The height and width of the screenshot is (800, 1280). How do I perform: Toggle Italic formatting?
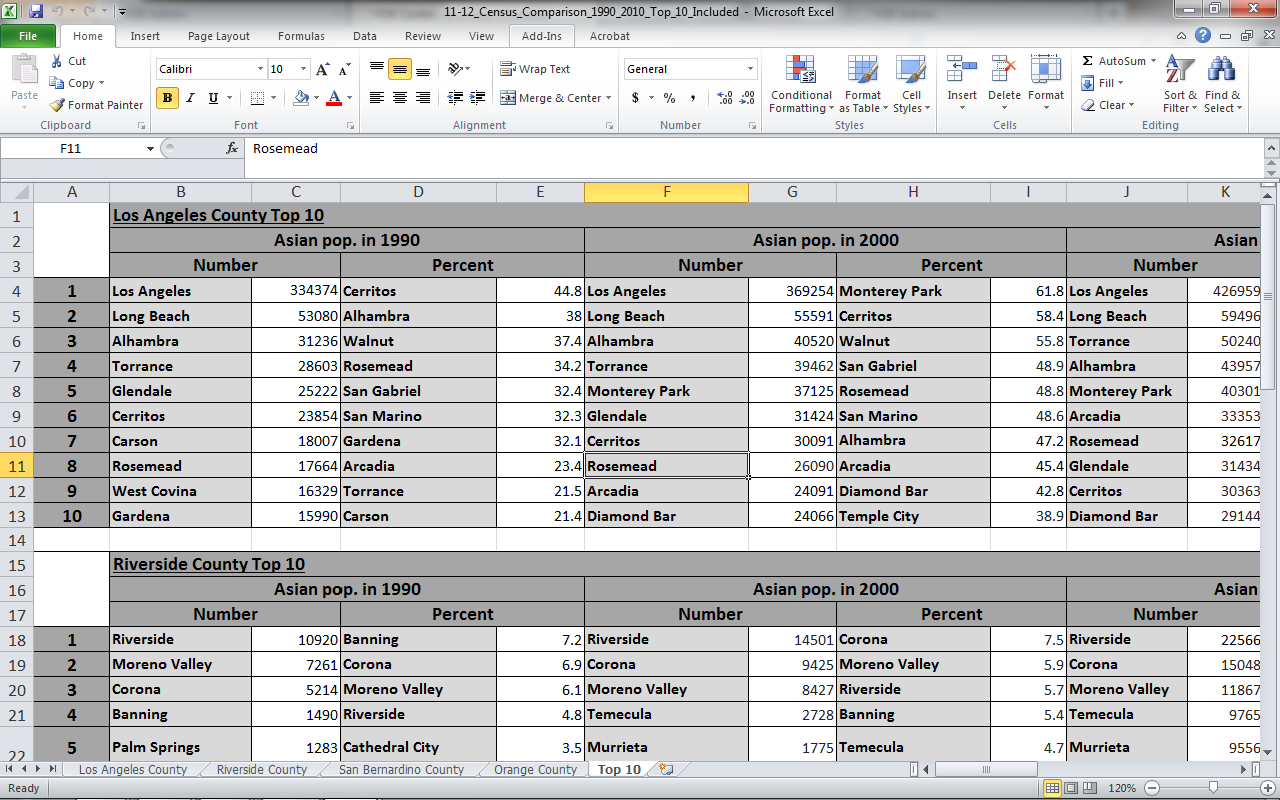(x=190, y=98)
